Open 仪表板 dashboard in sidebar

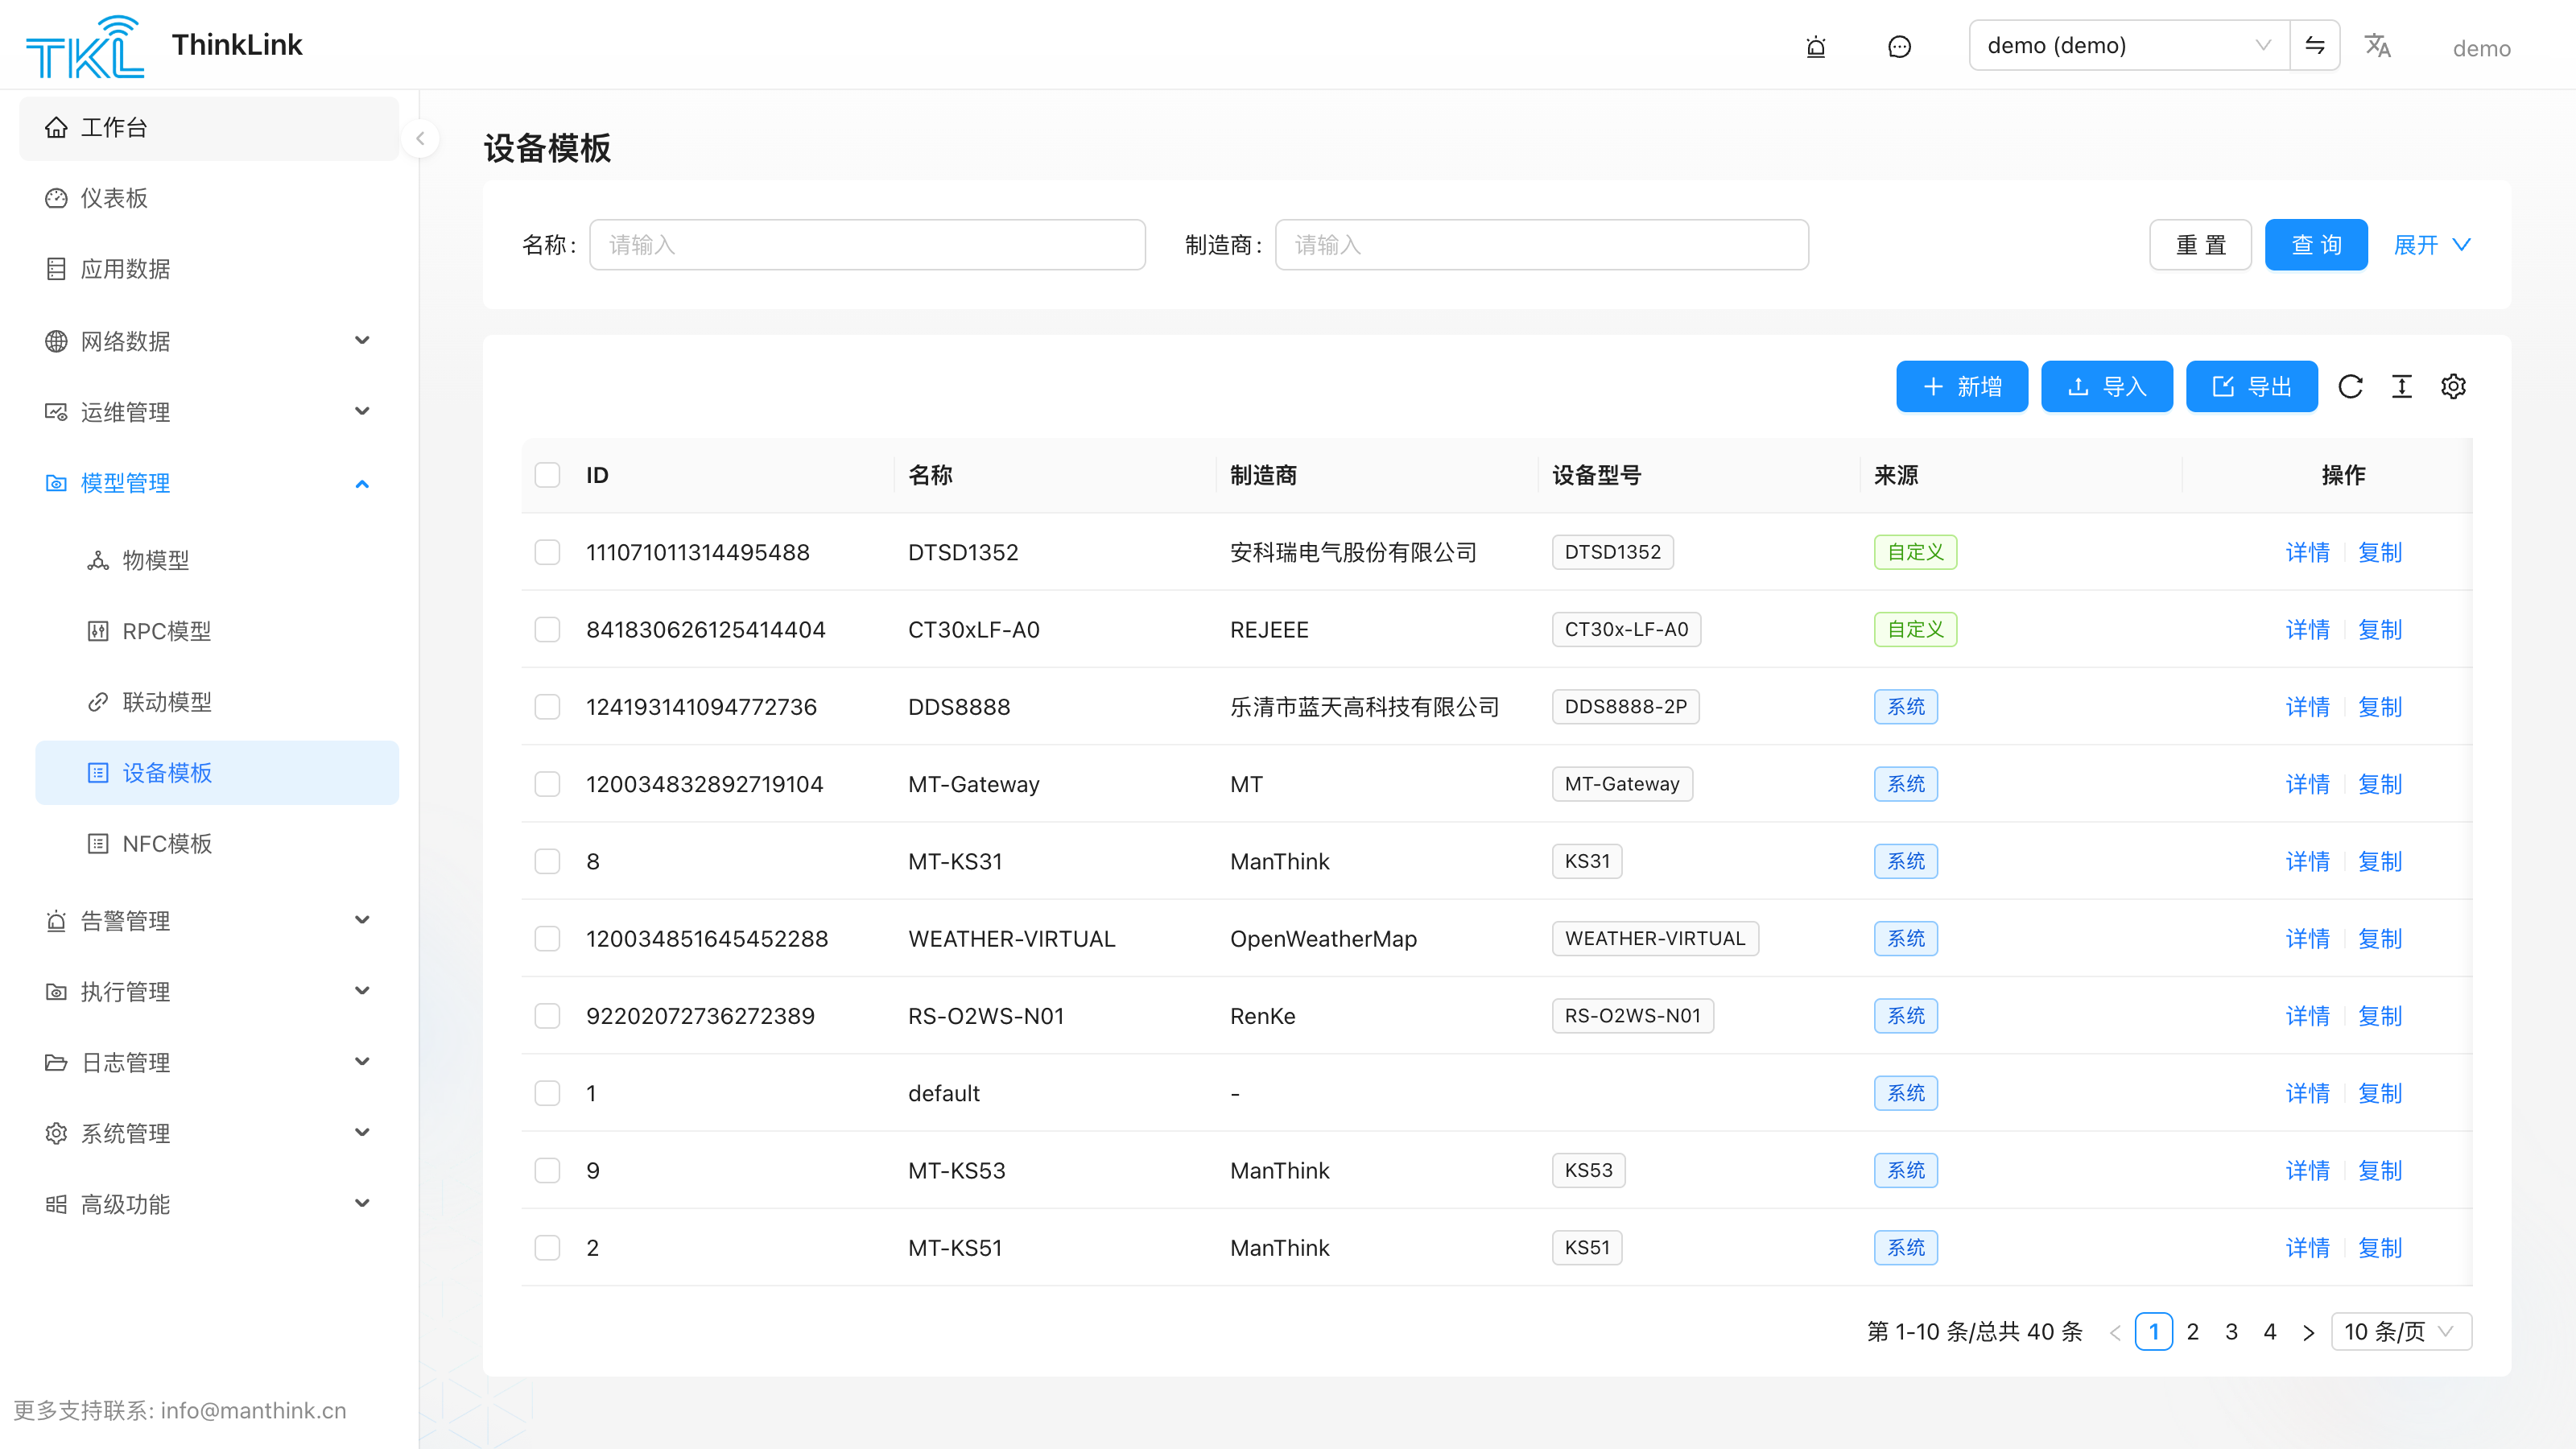coord(209,198)
